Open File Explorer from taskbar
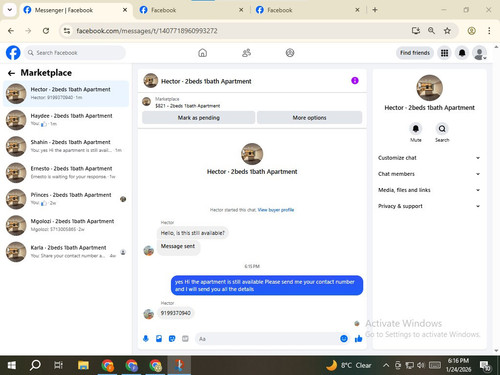Image resolution: width=500 pixels, height=375 pixels. point(83,365)
